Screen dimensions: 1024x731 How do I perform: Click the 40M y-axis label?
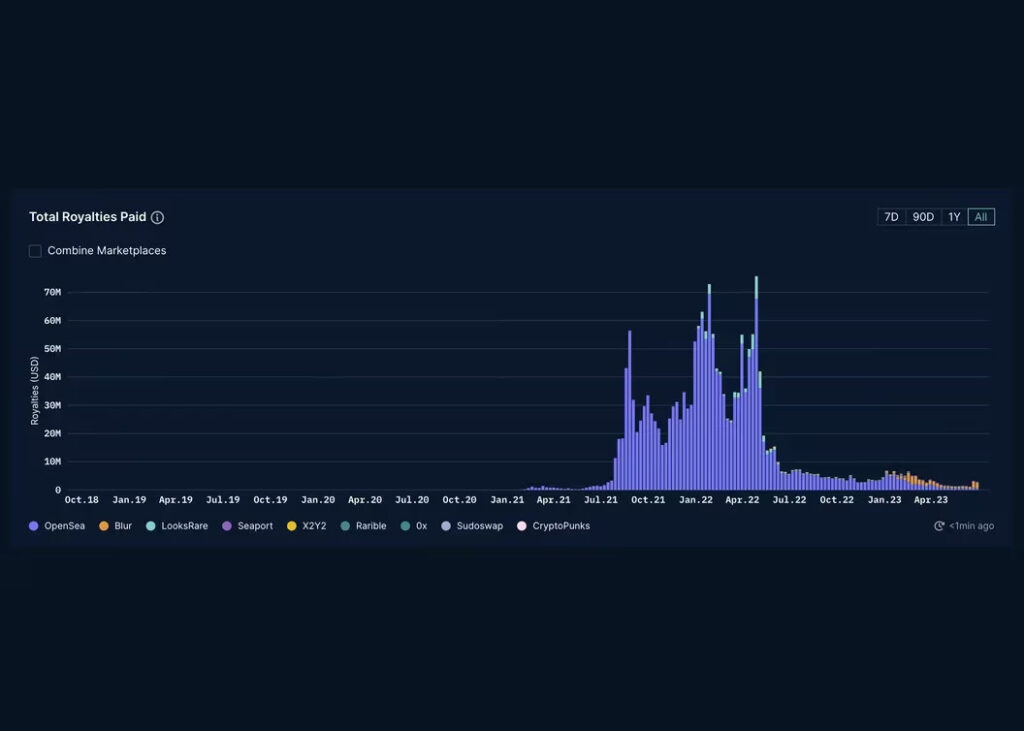52,377
